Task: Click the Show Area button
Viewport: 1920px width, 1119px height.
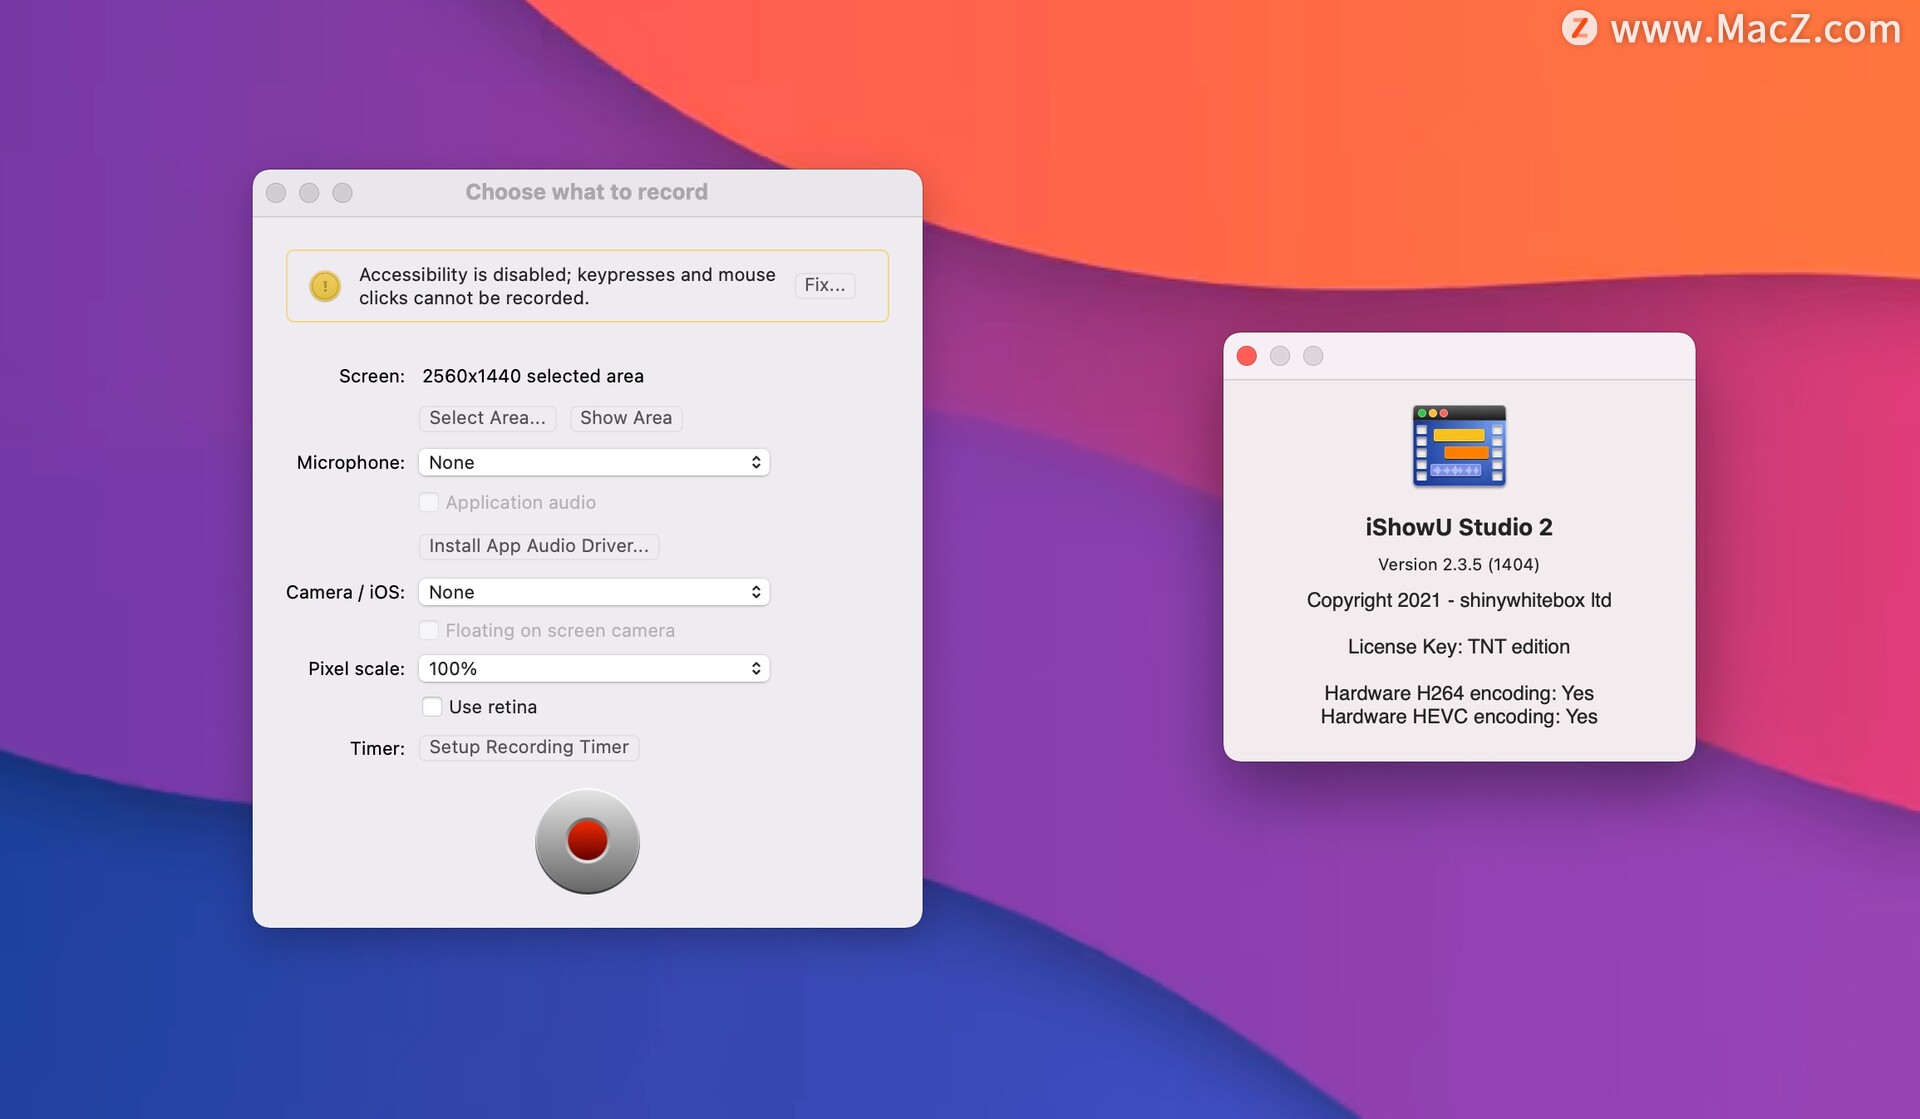Action: (x=626, y=418)
